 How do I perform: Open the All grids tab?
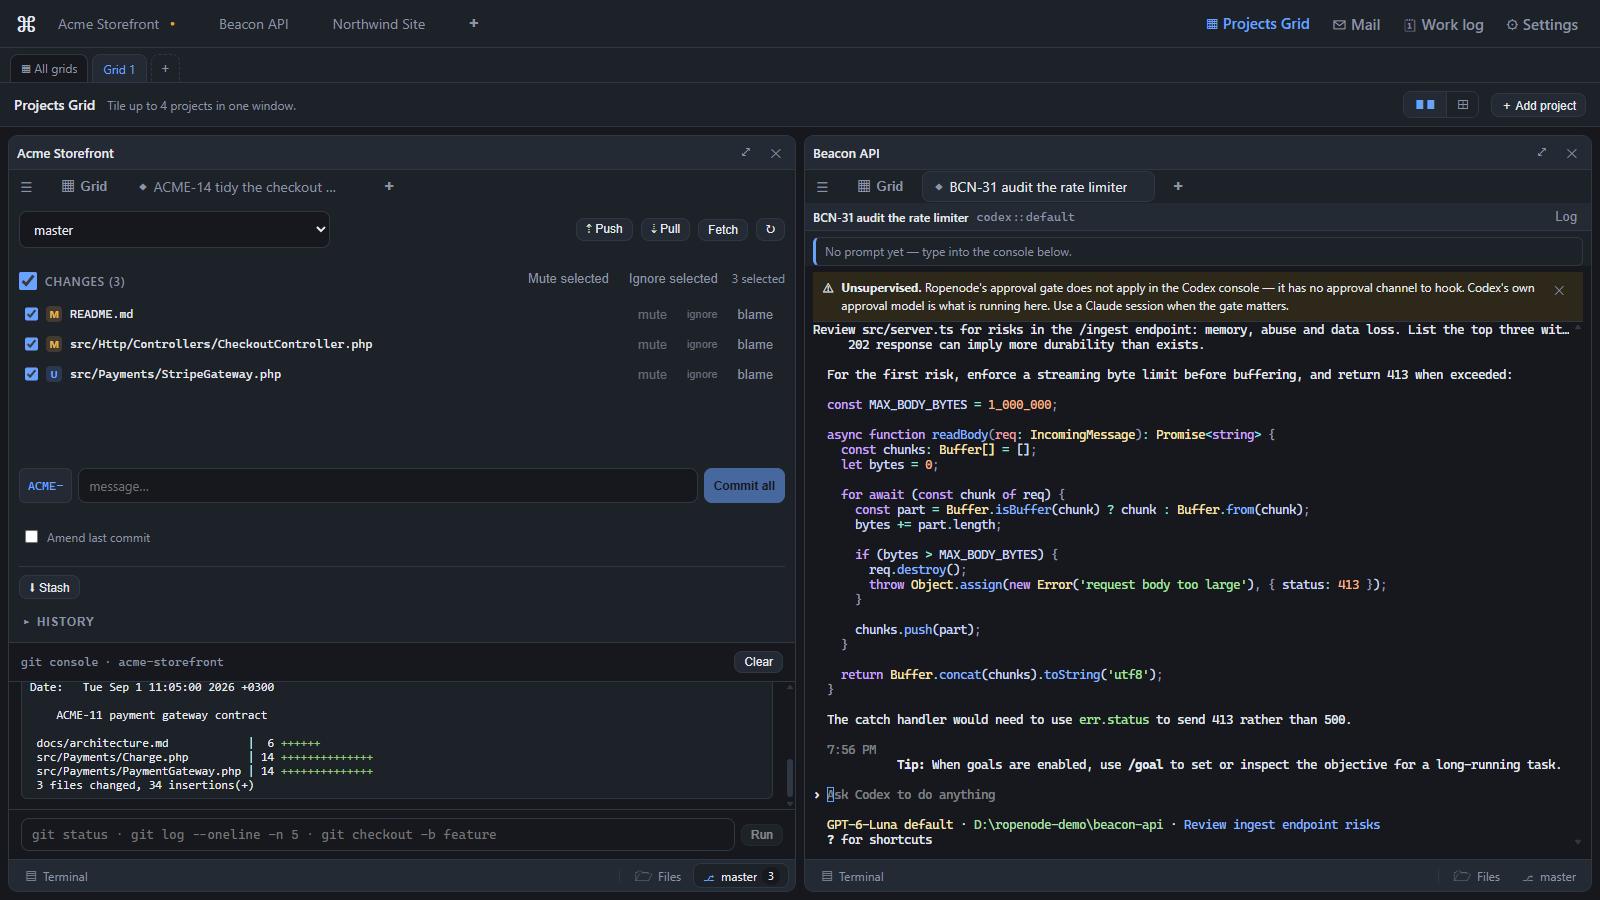[x=49, y=69]
